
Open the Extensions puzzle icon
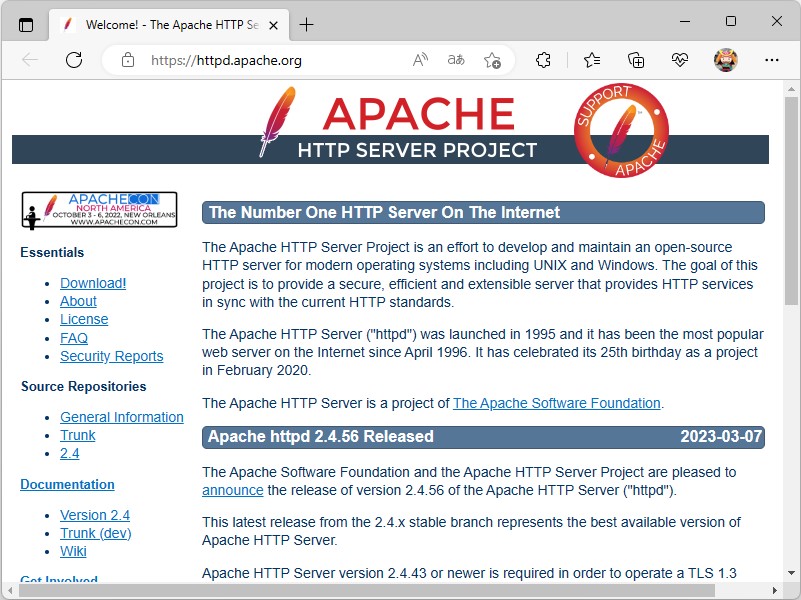tap(543, 60)
